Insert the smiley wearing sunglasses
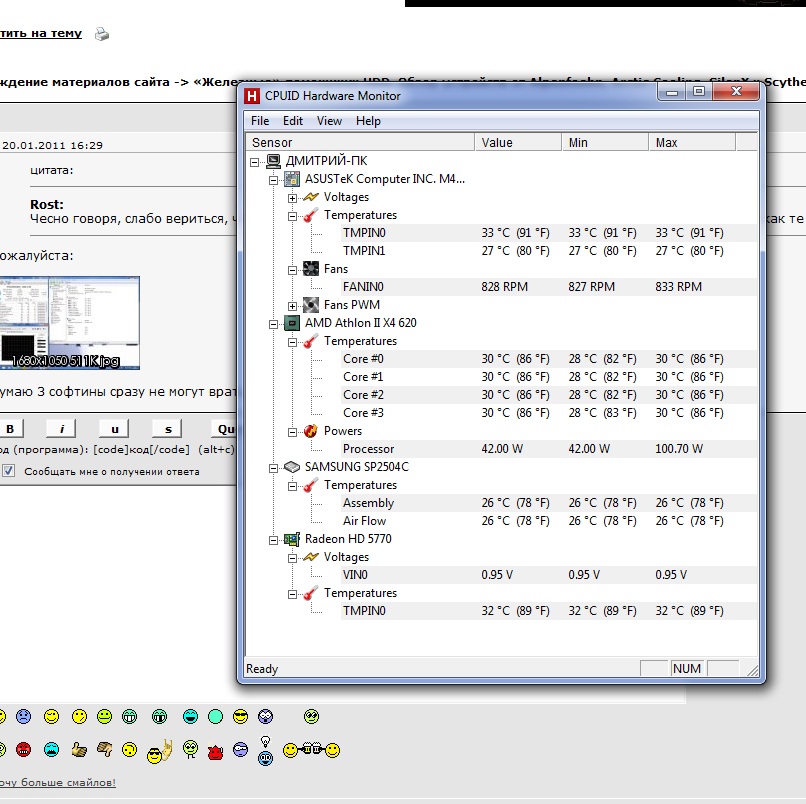The image size is (806, 804). [240, 716]
